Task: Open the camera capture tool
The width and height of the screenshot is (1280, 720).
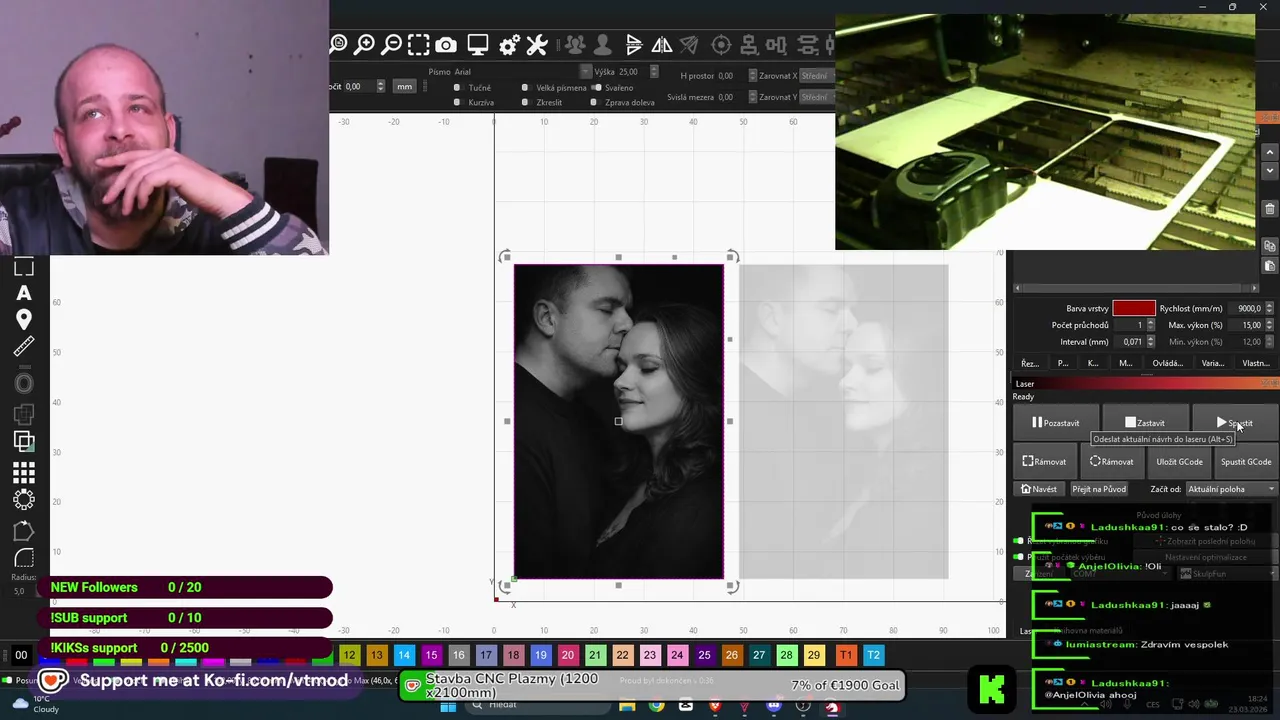Action: pyautogui.click(x=446, y=44)
